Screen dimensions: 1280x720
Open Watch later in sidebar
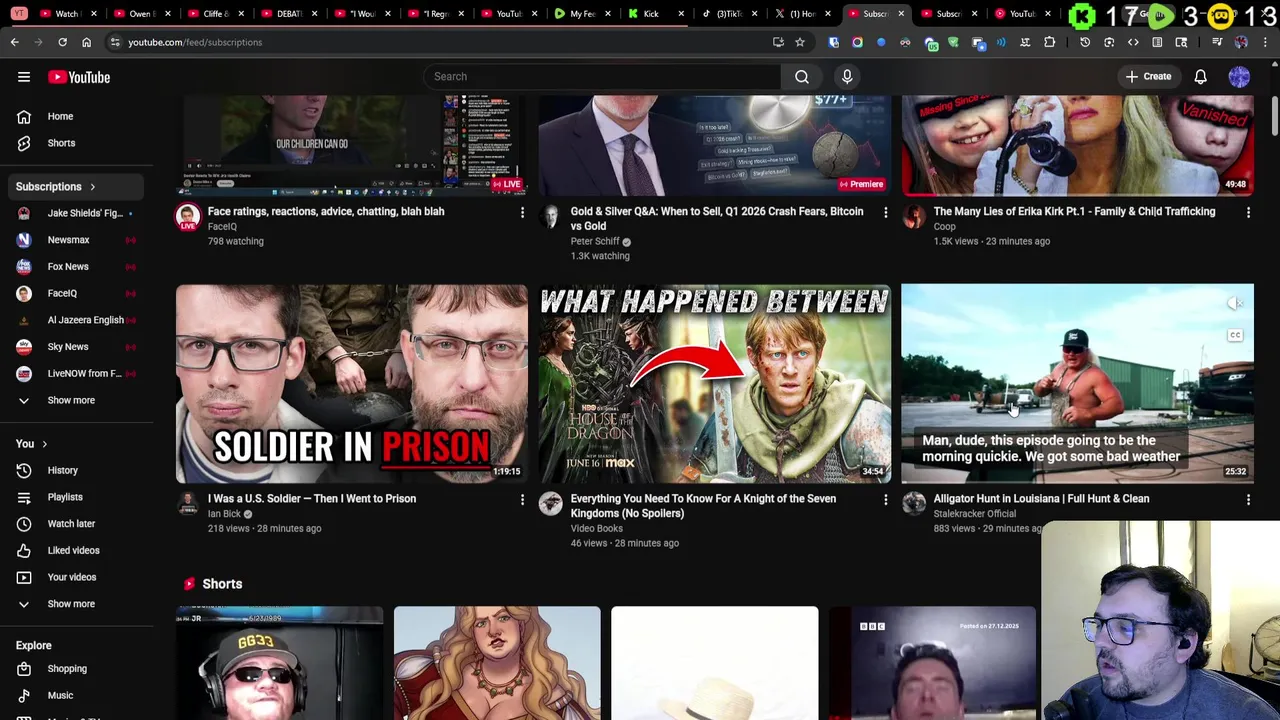pyautogui.click(x=76, y=523)
